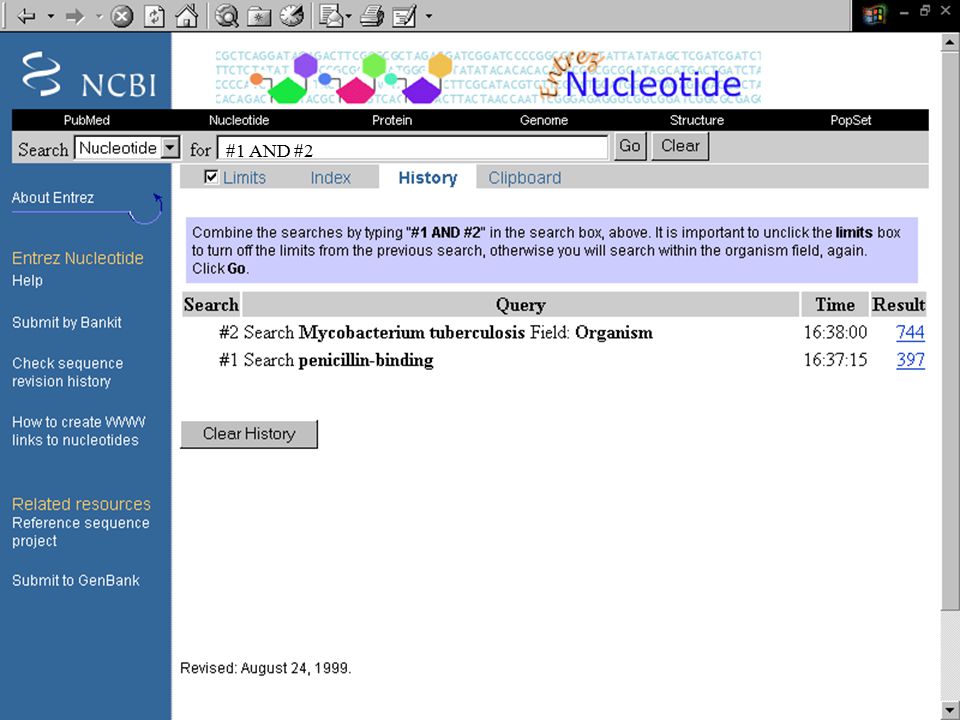The width and height of the screenshot is (960, 720).
Task: Open Check sequence revision history link
Action: click(x=67, y=372)
